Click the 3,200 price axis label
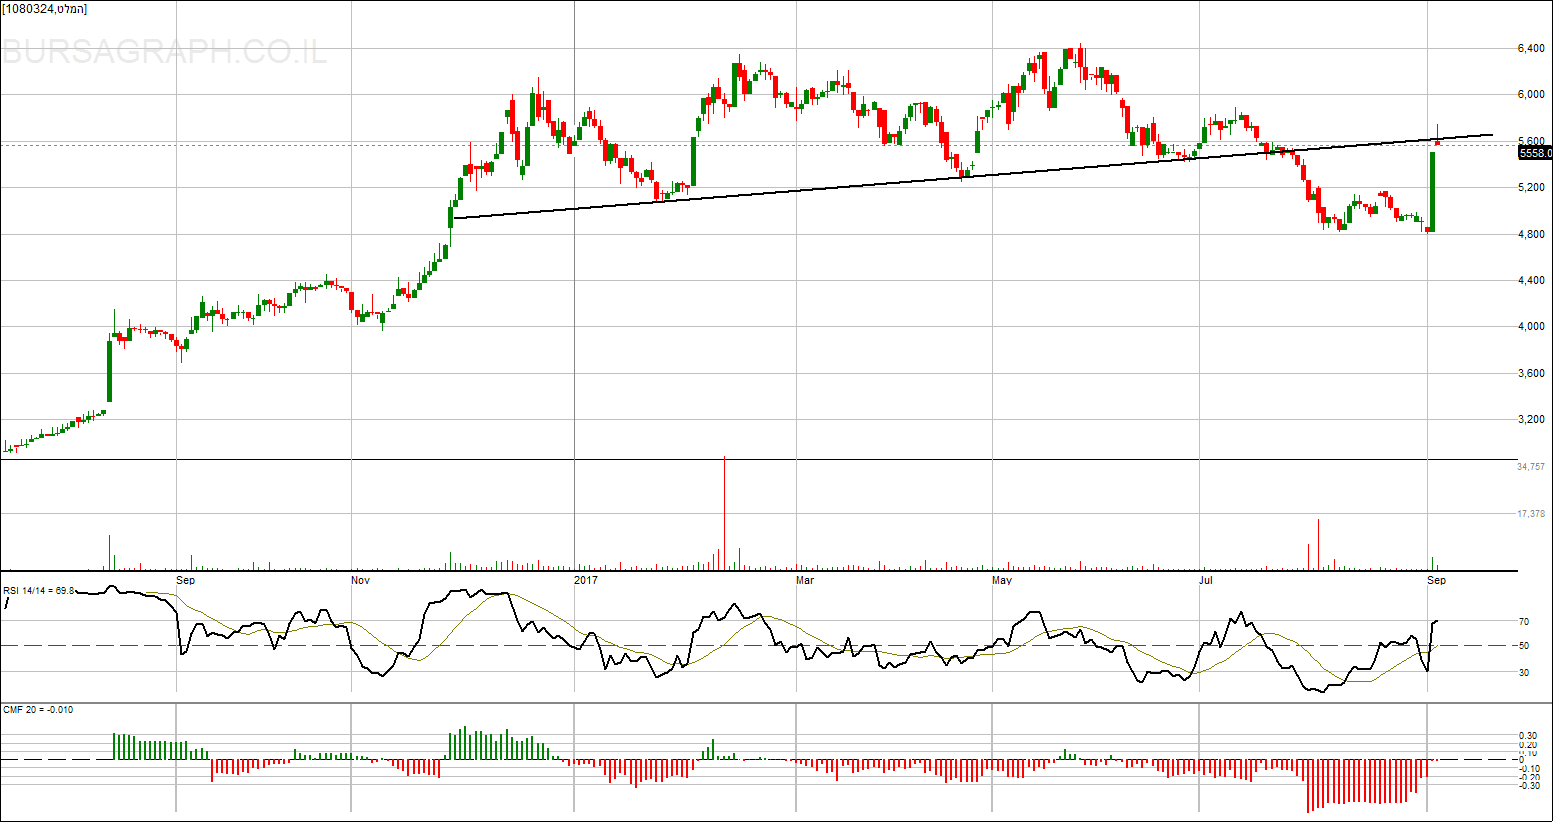This screenshot has height=822, width=1553. click(x=1531, y=420)
